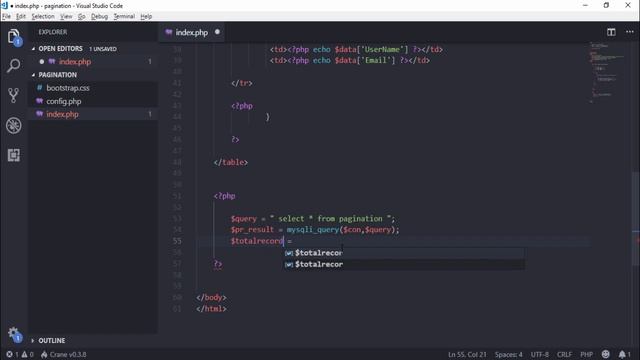Click UTF-8 encoding in status bar
The width and height of the screenshot is (640, 360).
(540, 354)
